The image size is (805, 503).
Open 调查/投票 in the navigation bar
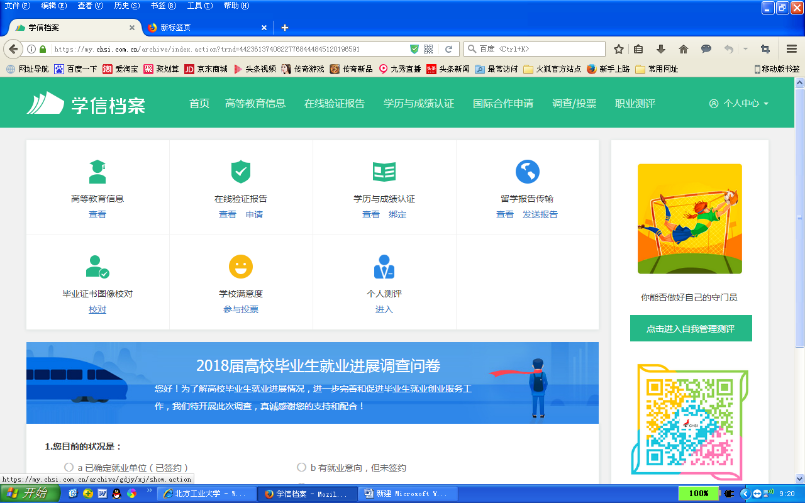(x=574, y=103)
